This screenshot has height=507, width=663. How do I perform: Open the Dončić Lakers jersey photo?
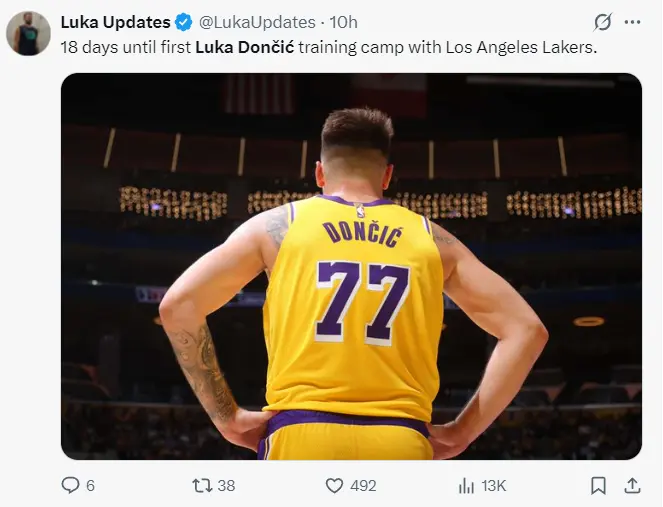351,266
